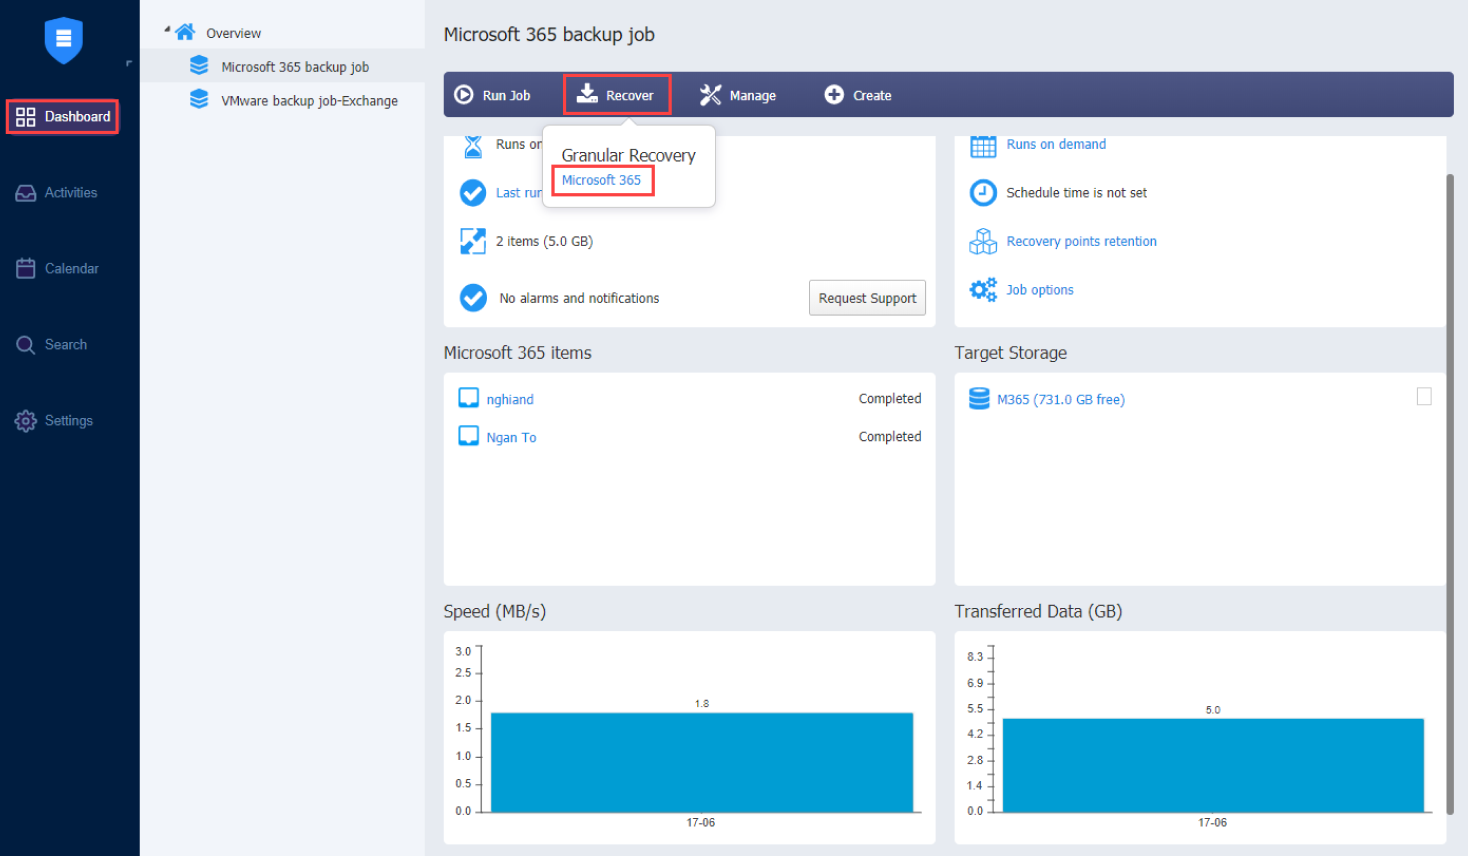This screenshot has height=856, width=1468.
Task: Click the Recovery points retention cube icon
Action: pos(983,241)
